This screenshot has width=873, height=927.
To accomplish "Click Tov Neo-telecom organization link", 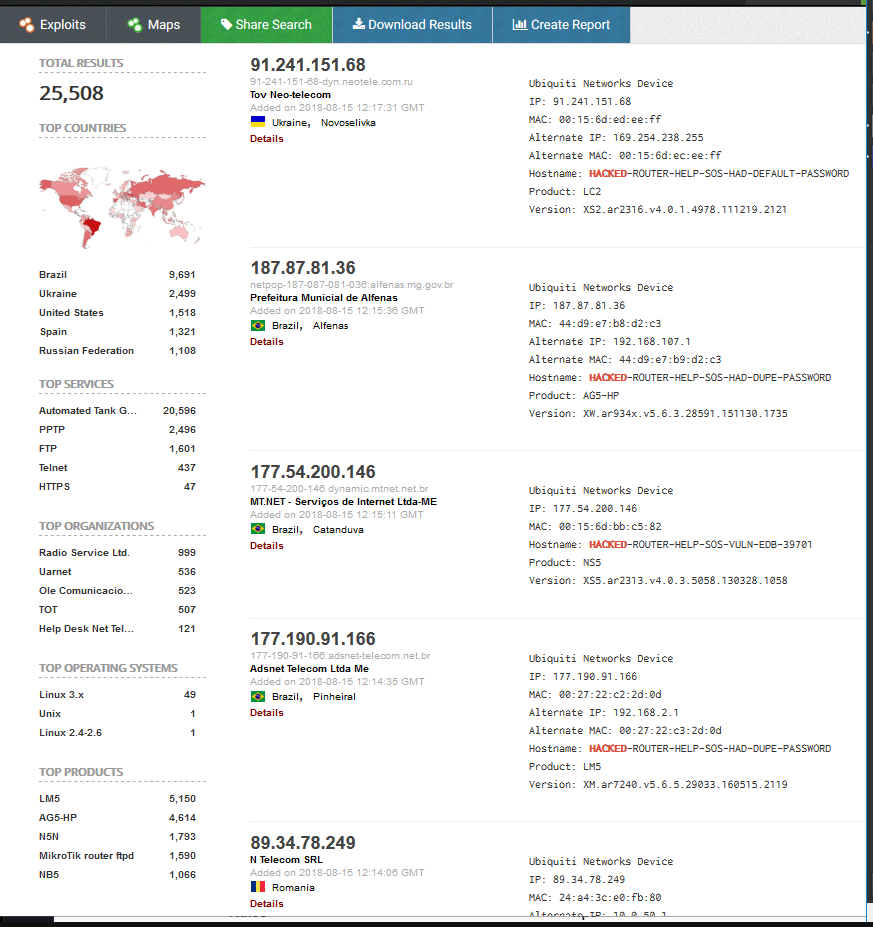I will pos(290,95).
